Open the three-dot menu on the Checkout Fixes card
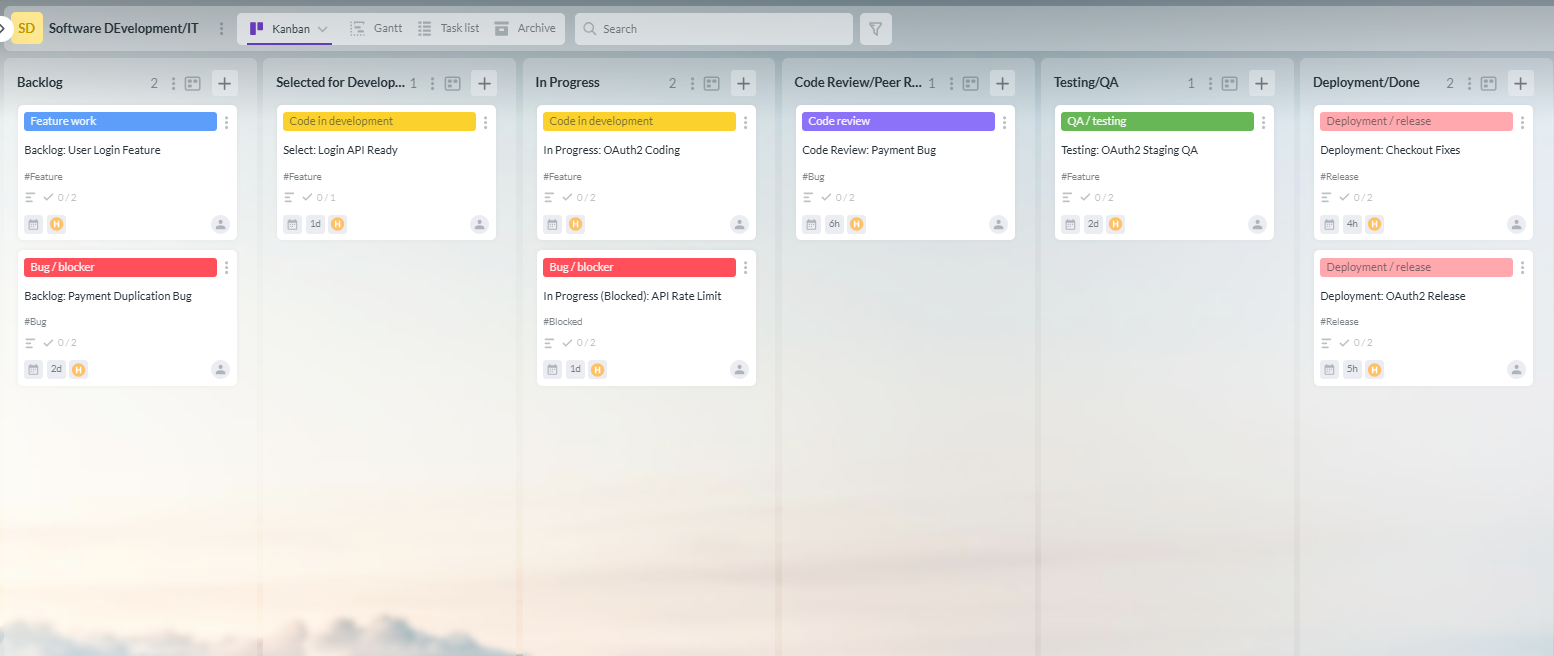The height and width of the screenshot is (656, 1554). pyautogui.click(x=1523, y=121)
